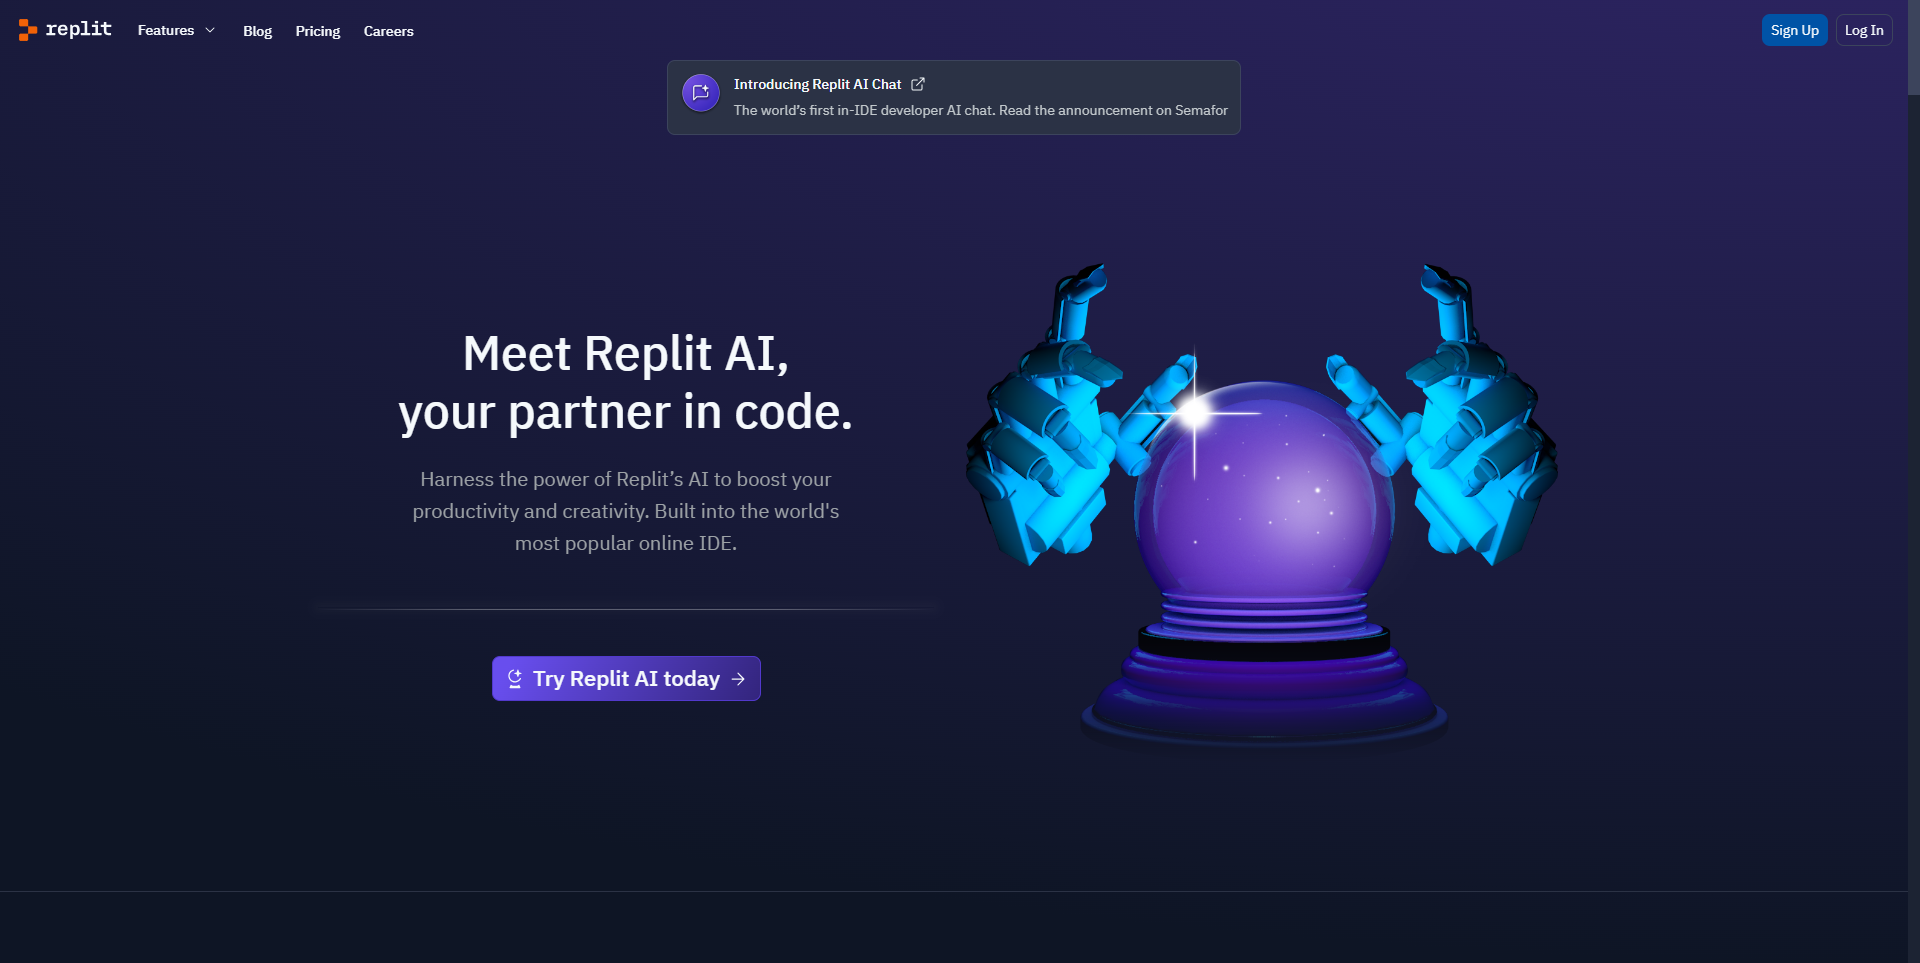
Task: Click the left blue robot hand
Action: (x=1060, y=420)
